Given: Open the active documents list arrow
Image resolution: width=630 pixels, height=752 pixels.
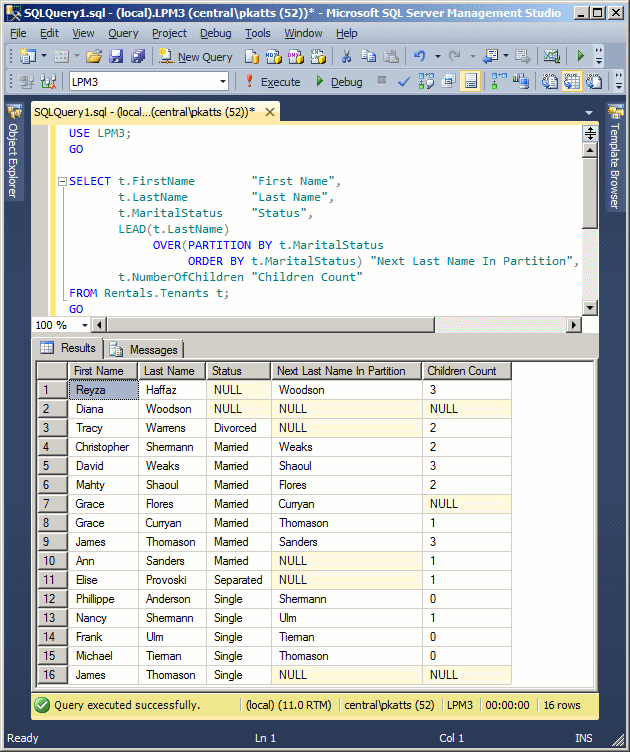Looking at the screenshot, I should (589, 113).
